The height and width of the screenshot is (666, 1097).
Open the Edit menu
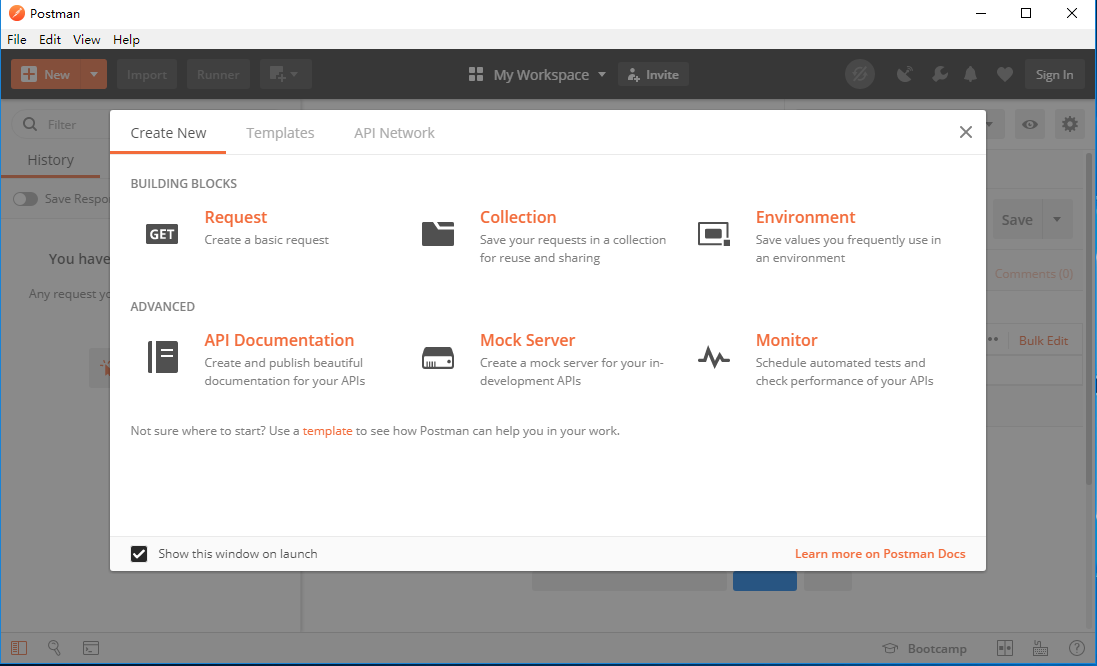coord(50,39)
